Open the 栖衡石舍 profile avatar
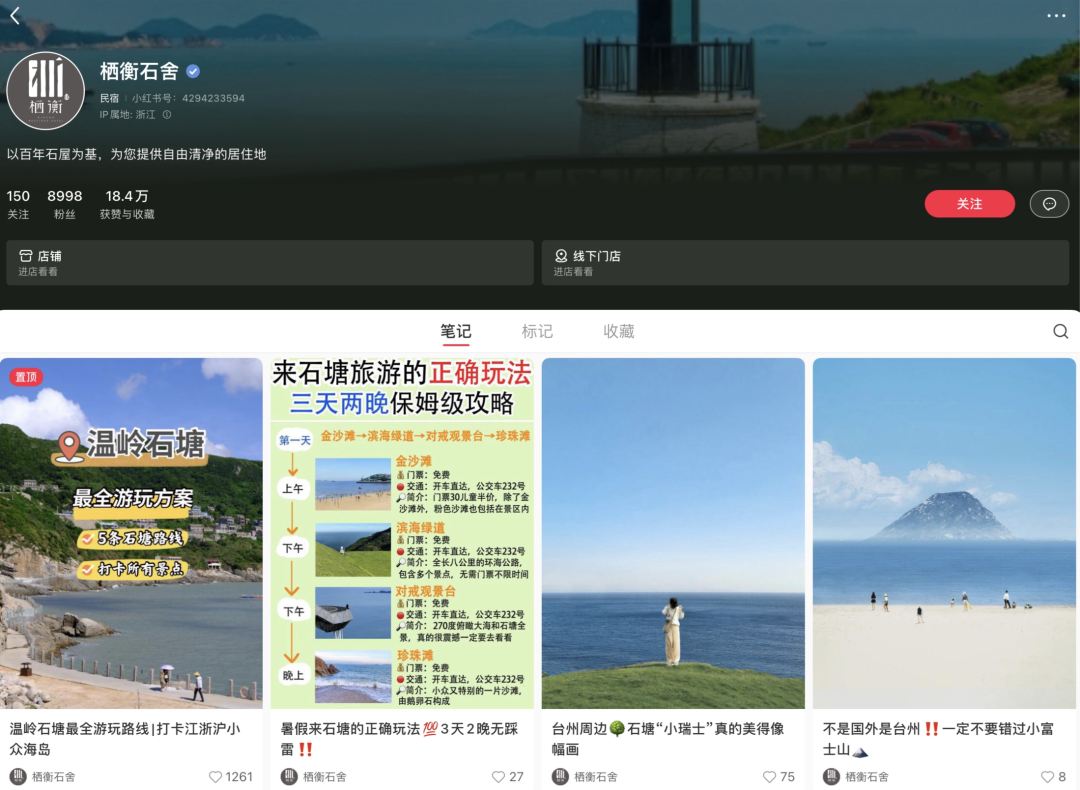 click(45, 91)
